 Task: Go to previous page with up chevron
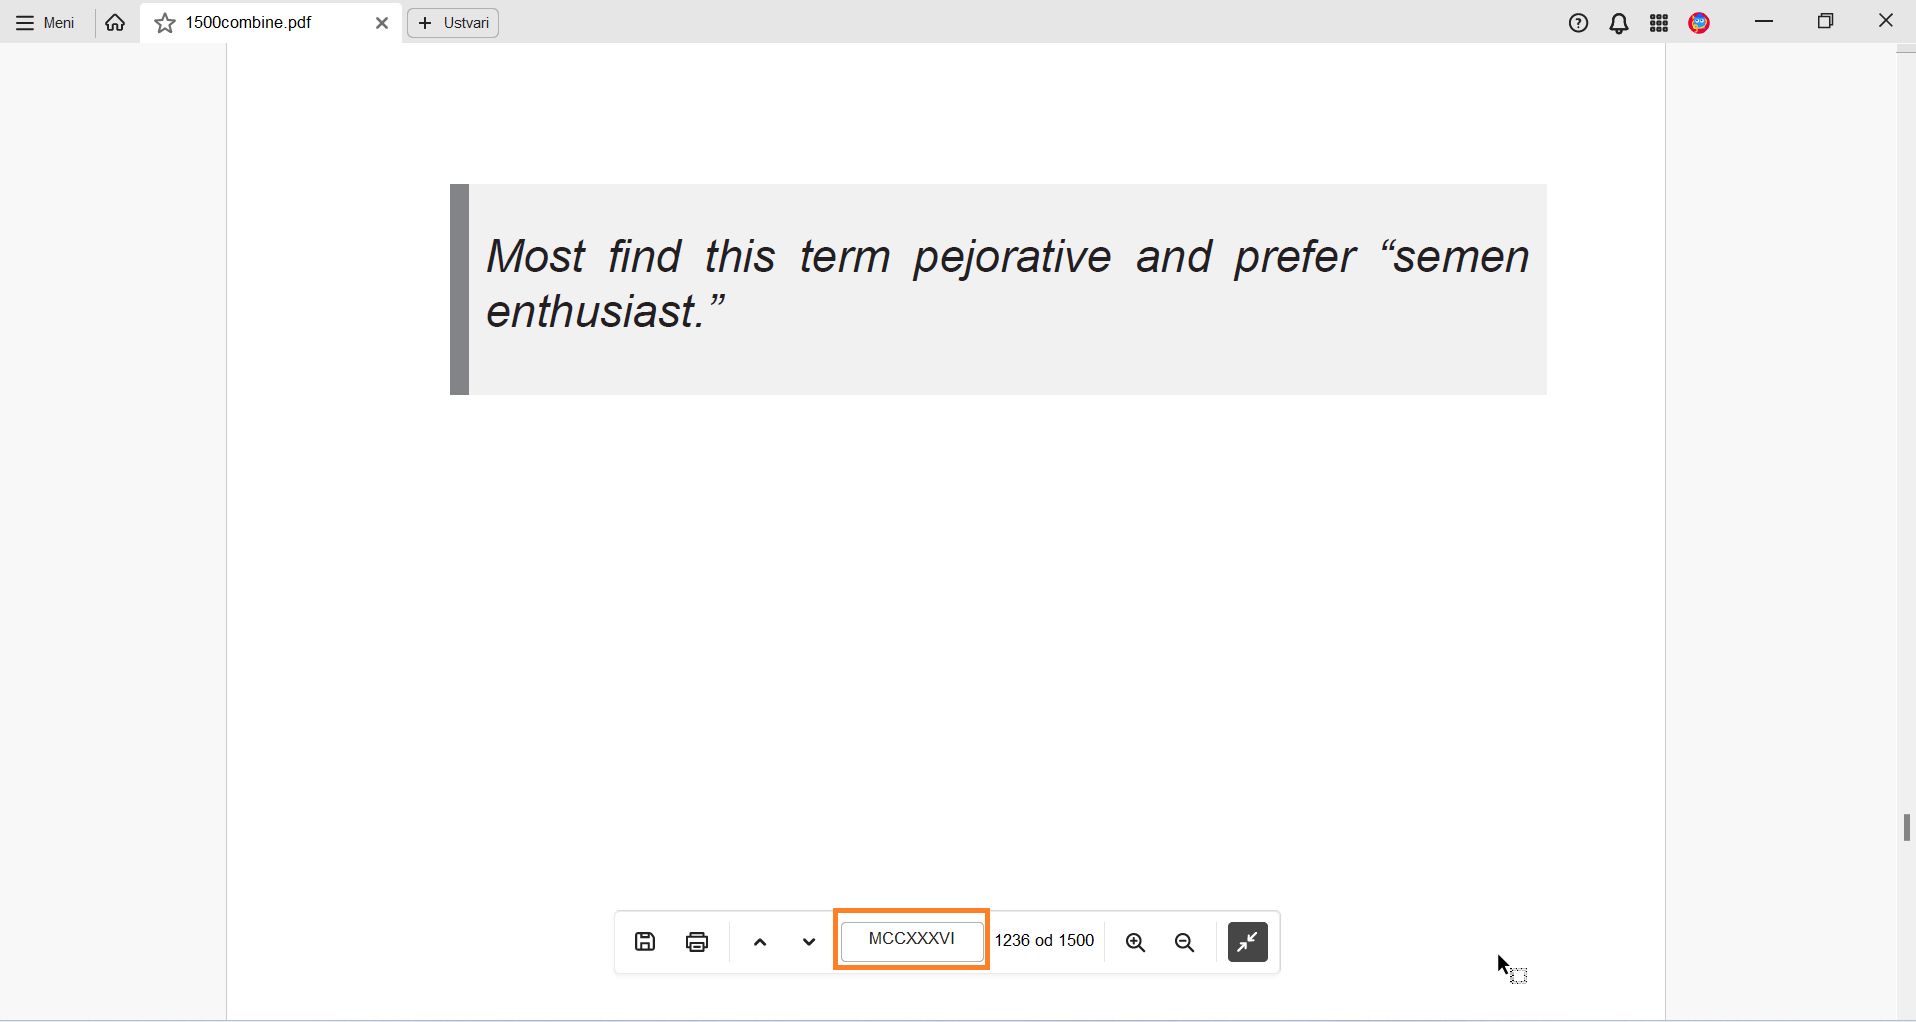pyautogui.click(x=760, y=942)
